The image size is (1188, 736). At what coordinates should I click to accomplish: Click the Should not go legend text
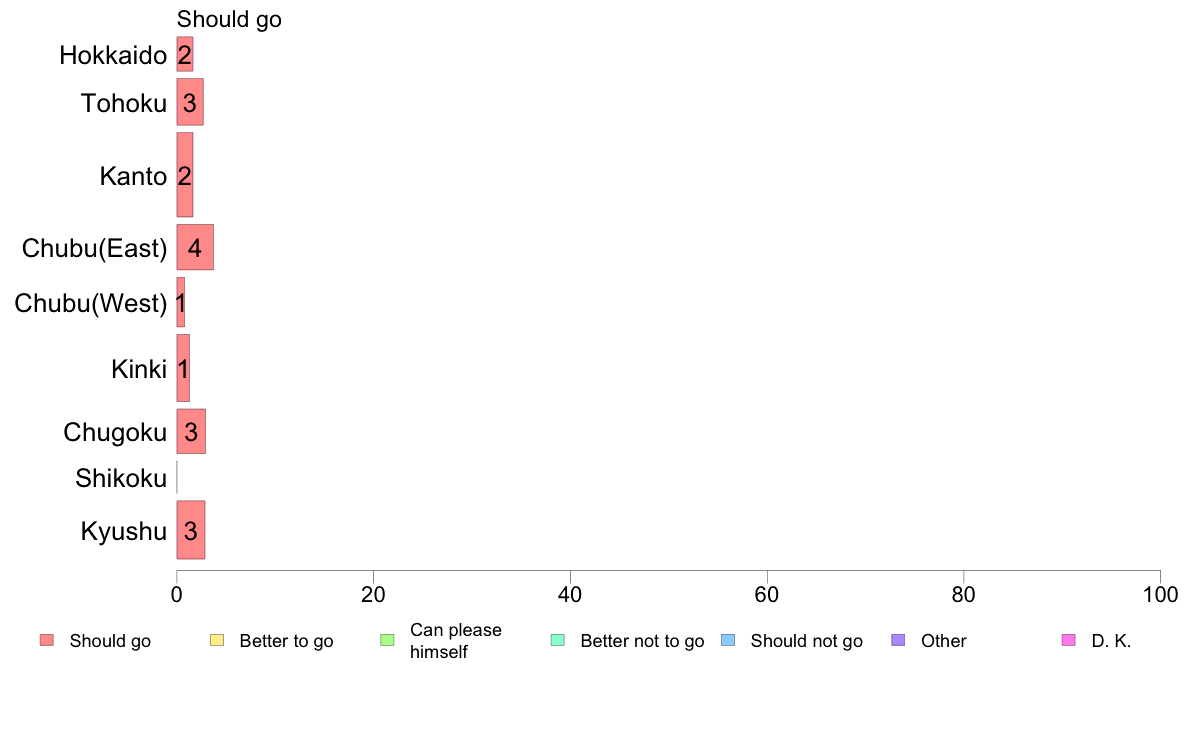pyautogui.click(x=807, y=641)
